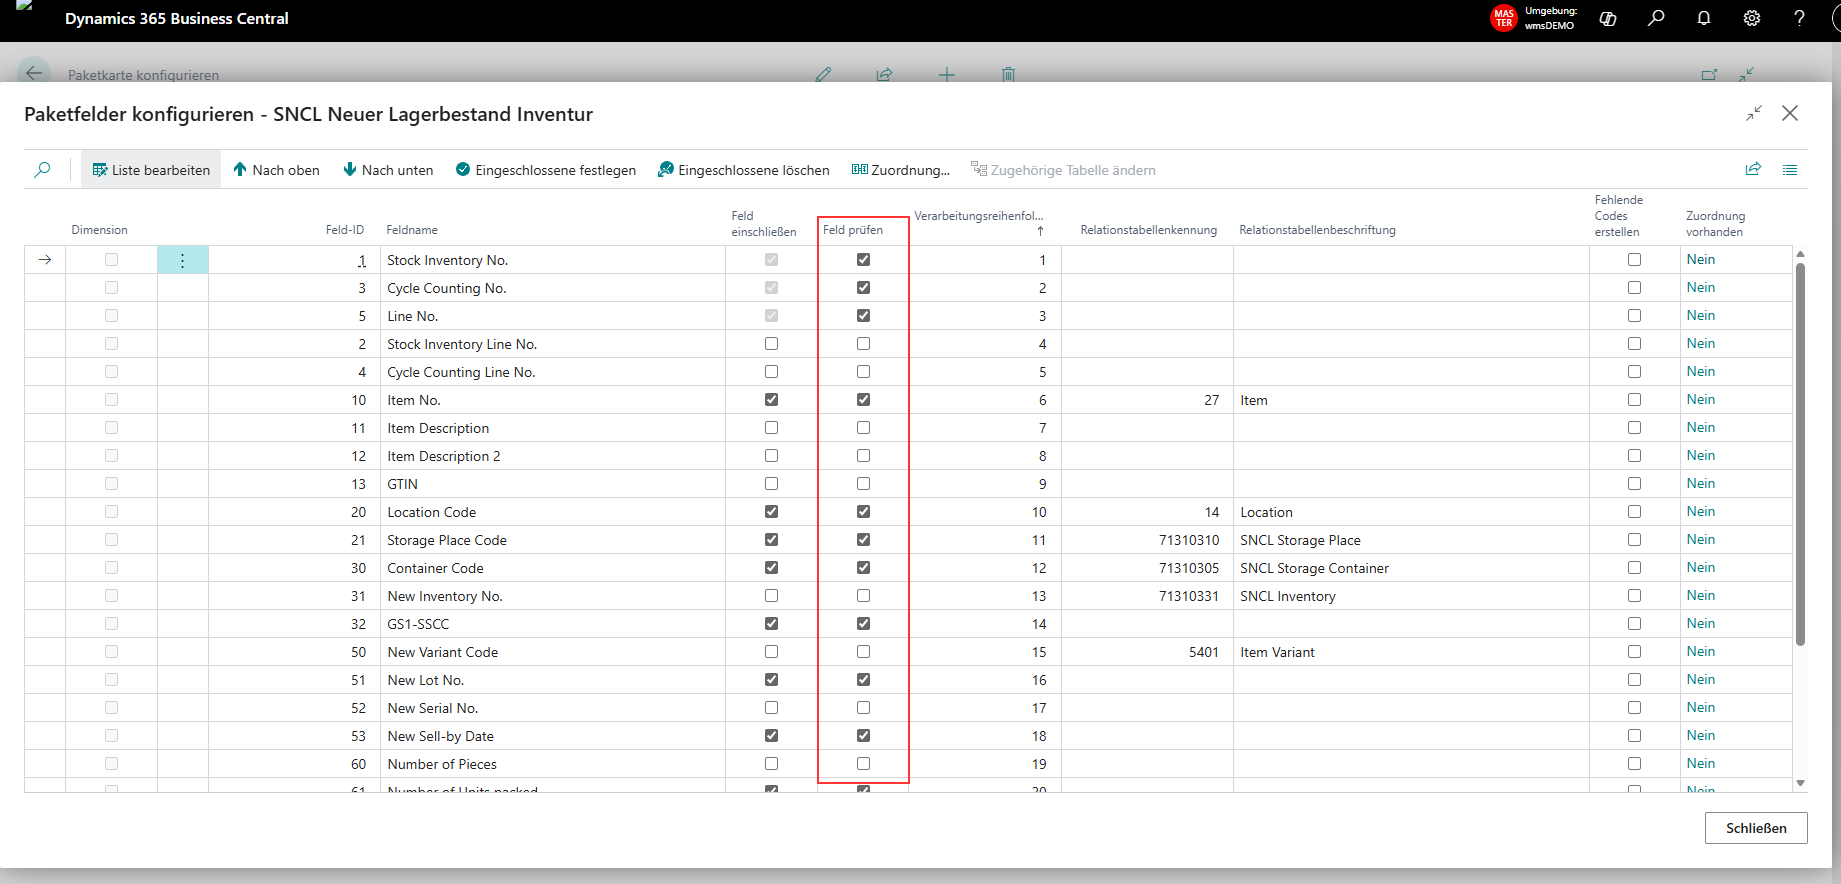Click the Schließen button
1841x884 pixels.
[x=1756, y=828]
